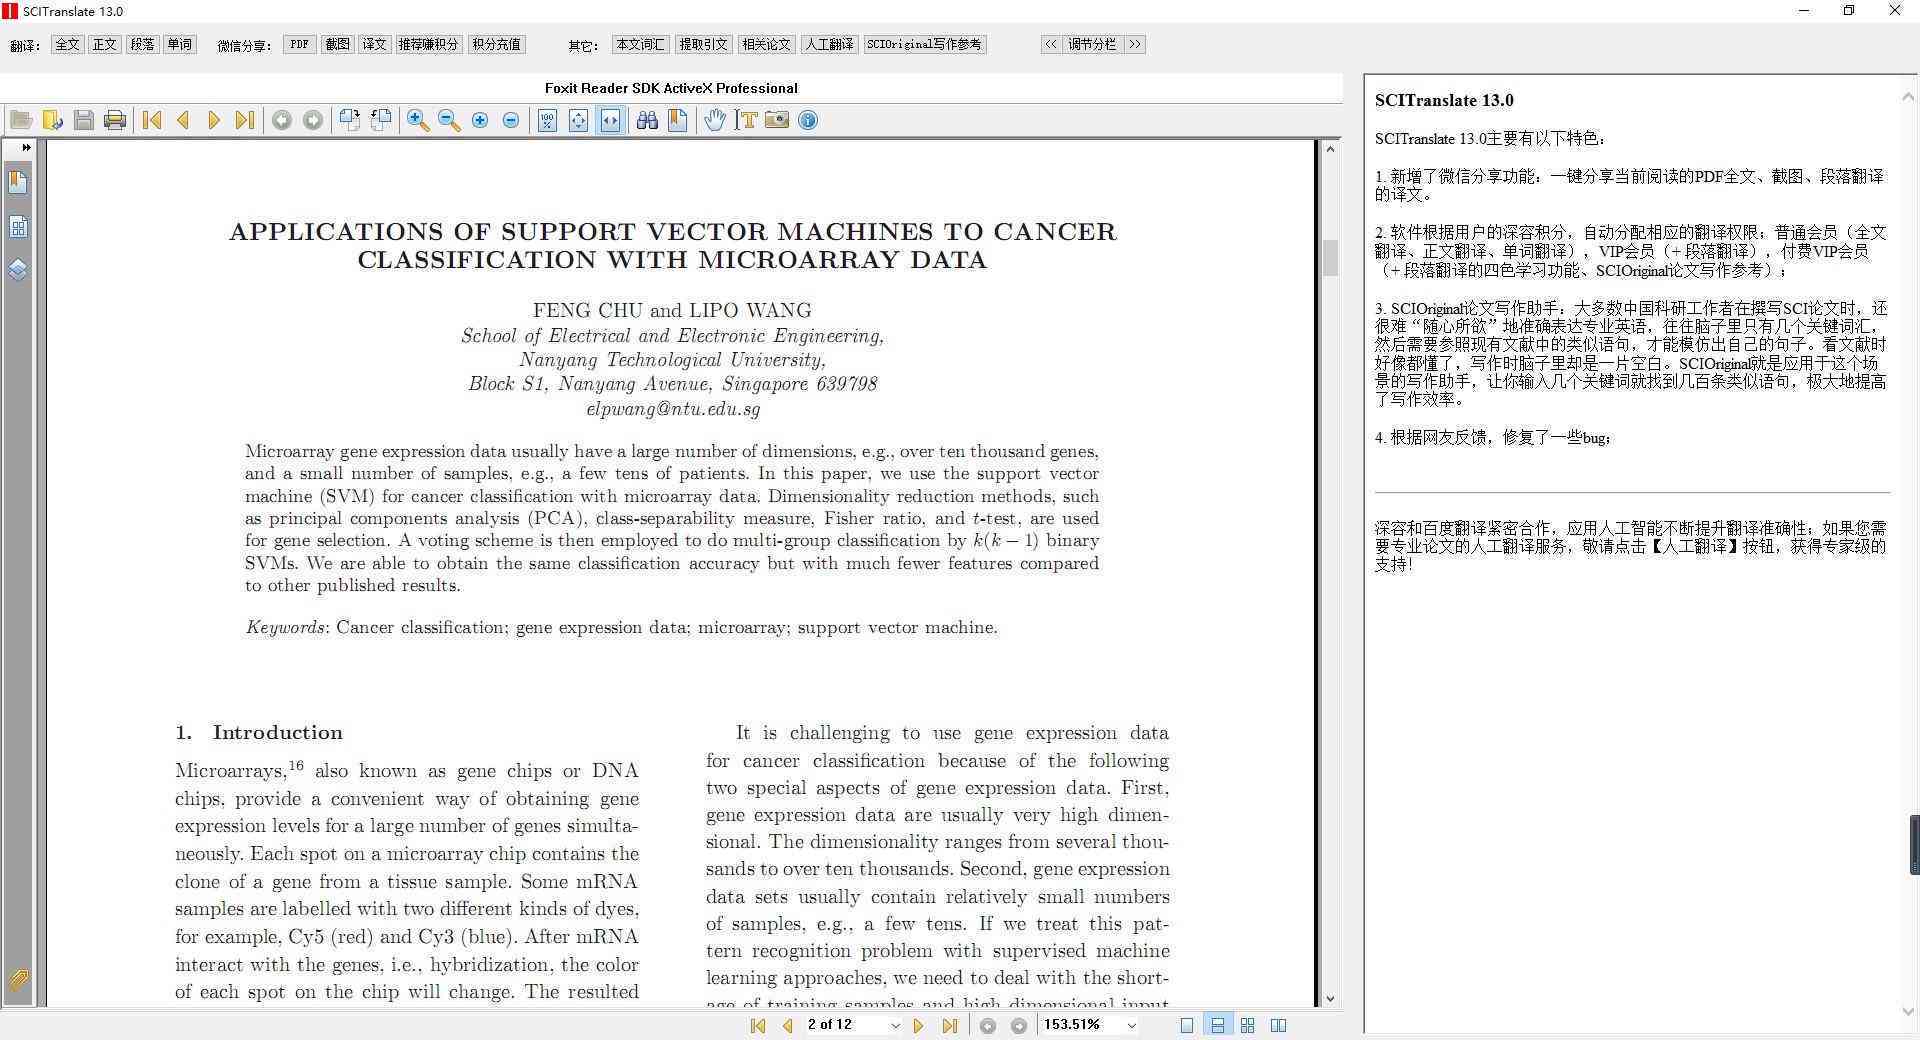
Task: Take a snapshot with the camera icon
Action: [777, 120]
